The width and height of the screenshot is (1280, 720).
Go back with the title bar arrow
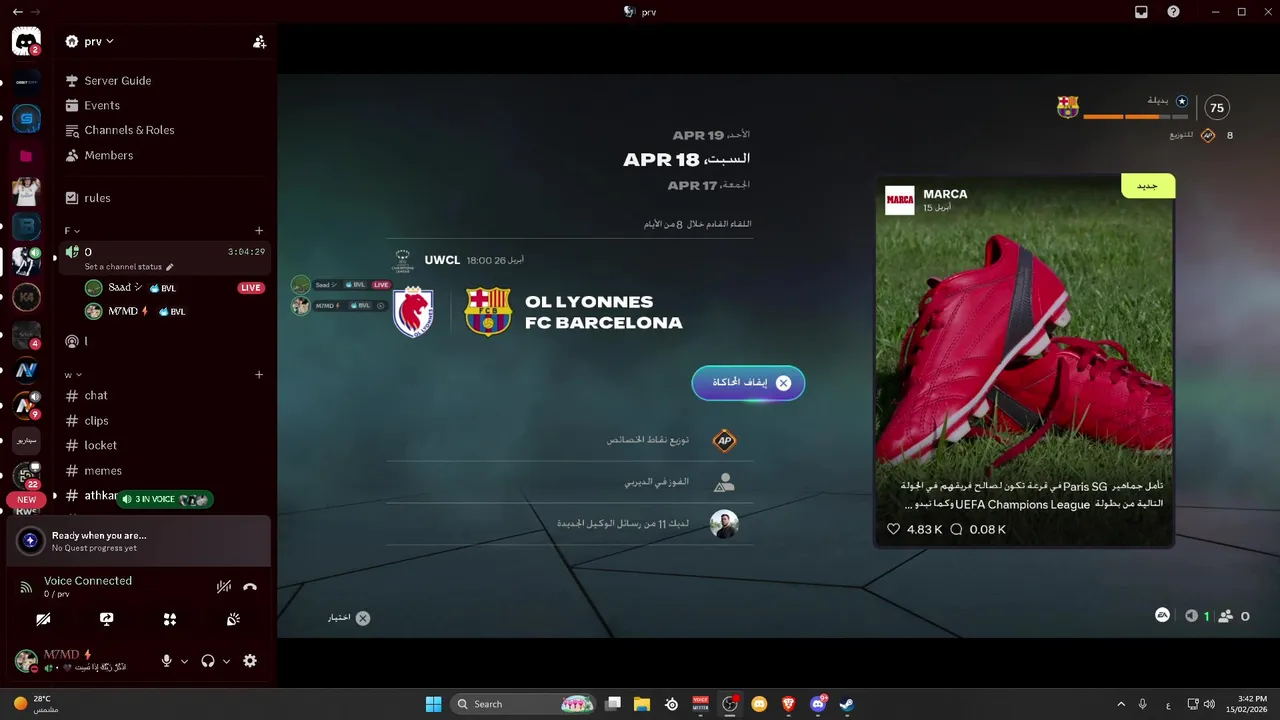(x=17, y=12)
